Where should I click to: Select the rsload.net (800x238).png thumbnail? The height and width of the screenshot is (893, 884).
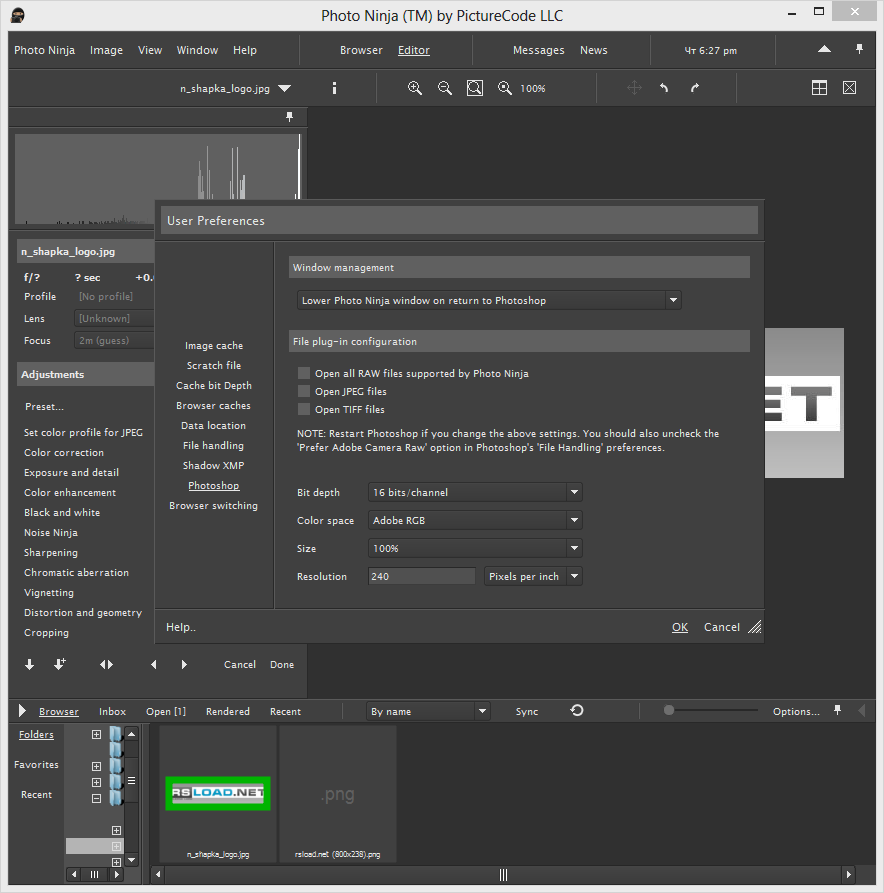click(x=338, y=793)
